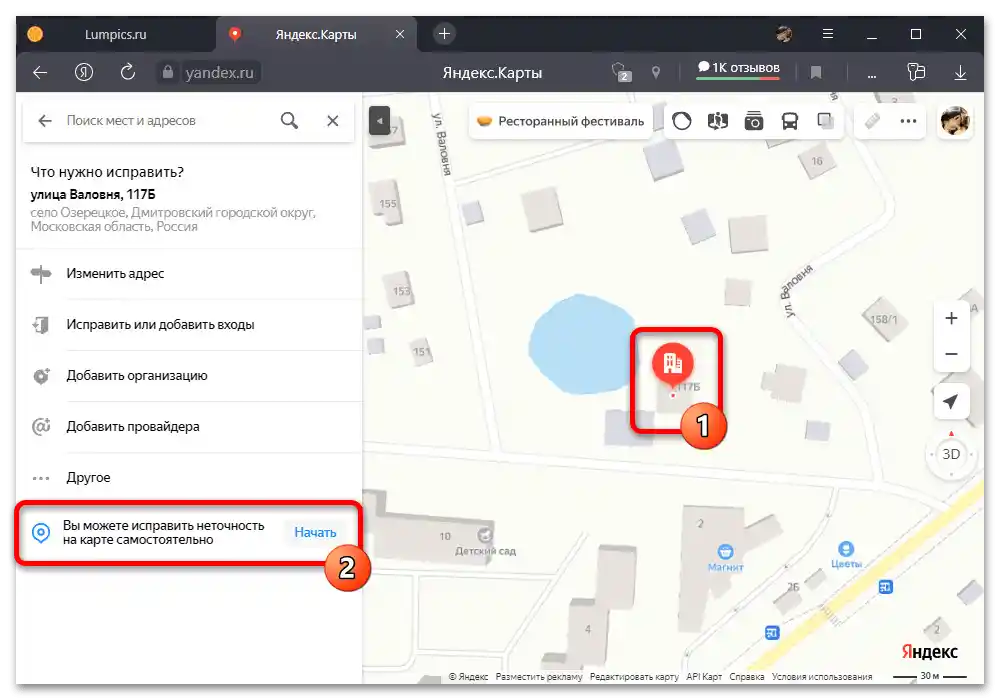This screenshot has width=1000, height=700.
Task: Close the Яндекс.Карты tab
Action: 400,34
